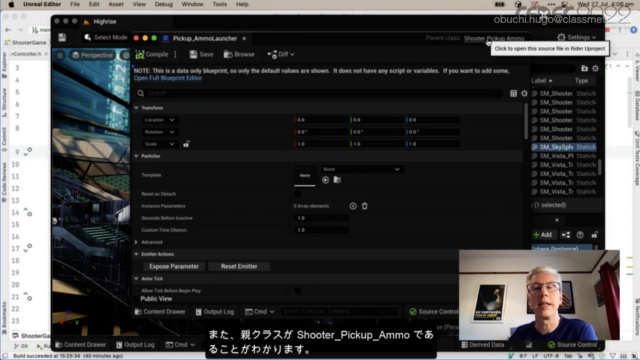The height and width of the screenshot is (360, 640).
Task: Open the Asset menu
Action: point(116,4)
